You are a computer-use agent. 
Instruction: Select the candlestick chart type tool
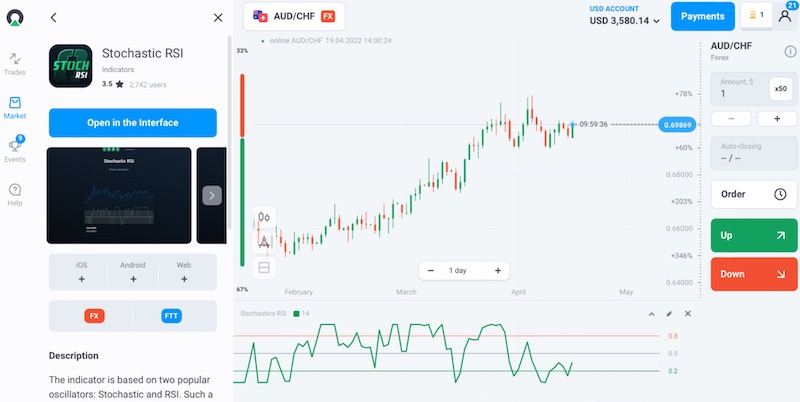264,216
